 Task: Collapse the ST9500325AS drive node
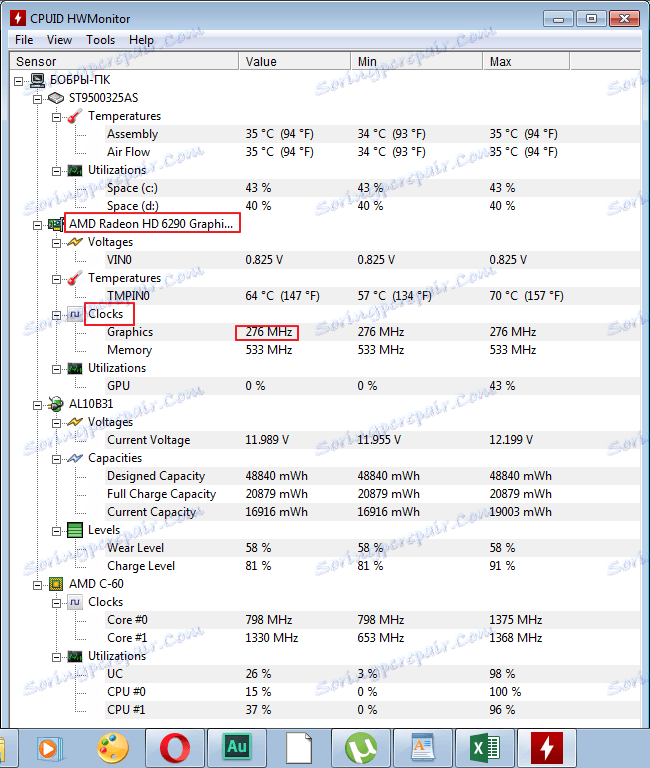pos(38,99)
